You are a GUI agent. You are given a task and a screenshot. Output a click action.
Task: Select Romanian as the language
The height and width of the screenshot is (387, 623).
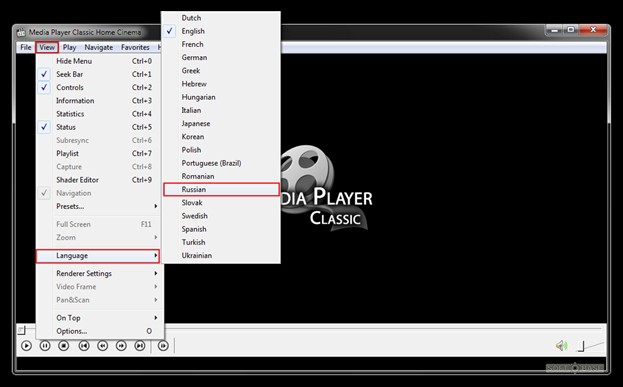point(221,176)
